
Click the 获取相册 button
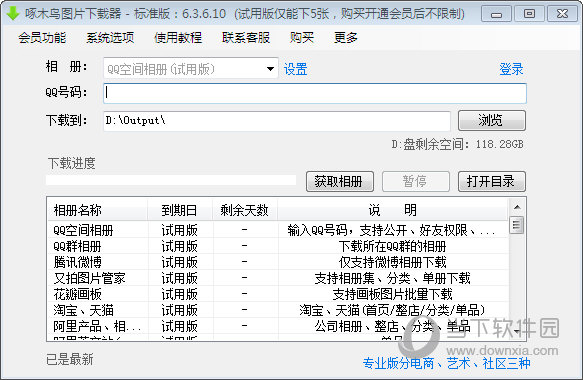point(339,181)
